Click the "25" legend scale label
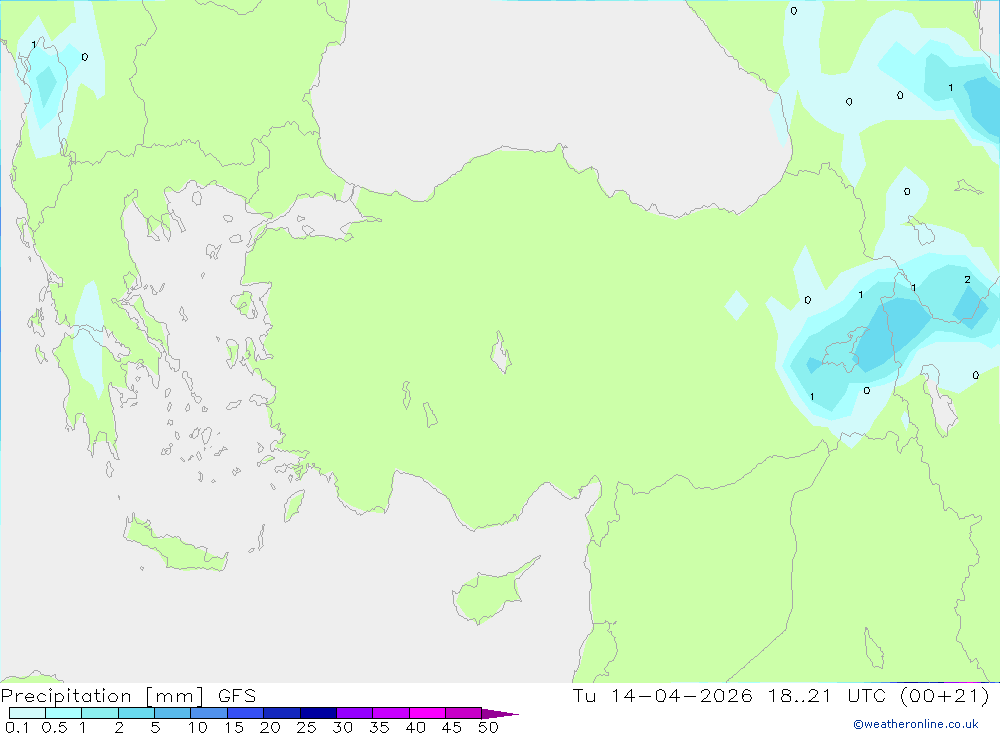Image resolution: width=1000 pixels, height=733 pixels. tap(306, 727)
